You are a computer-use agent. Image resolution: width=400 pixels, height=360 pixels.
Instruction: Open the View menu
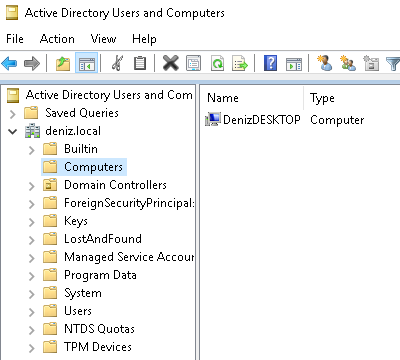(103, 39)
